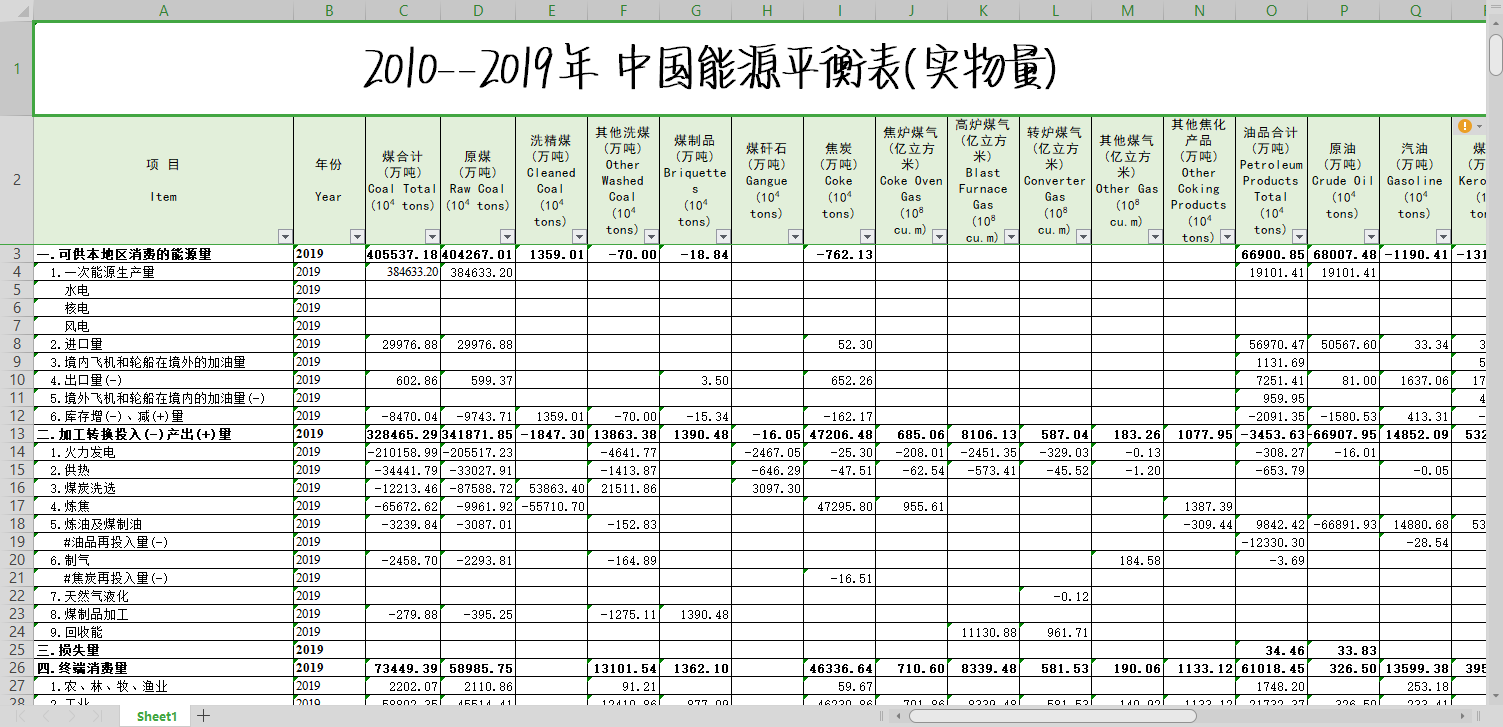1503x727 pixels.
Task: Select row 1 header
Action: point(16,69)
